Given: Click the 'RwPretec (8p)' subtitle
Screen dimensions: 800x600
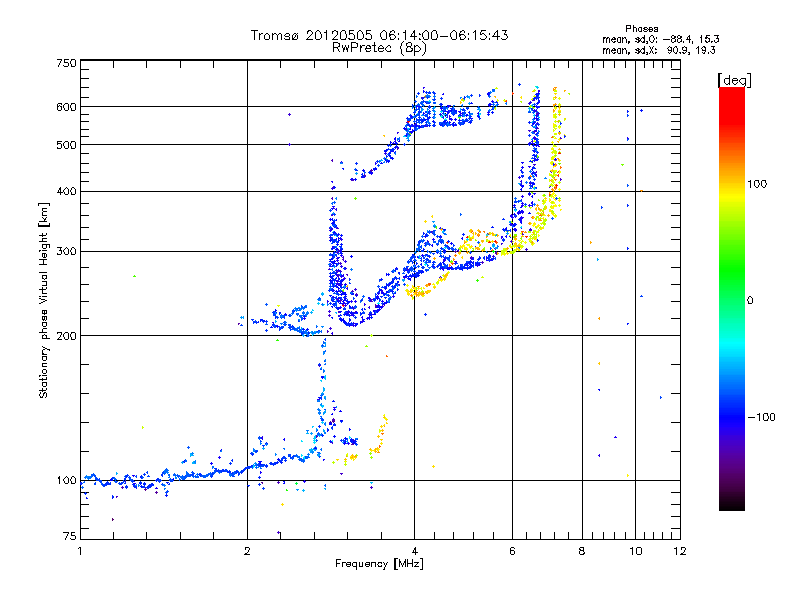Looking at the screenshot, I should [379, 48].
